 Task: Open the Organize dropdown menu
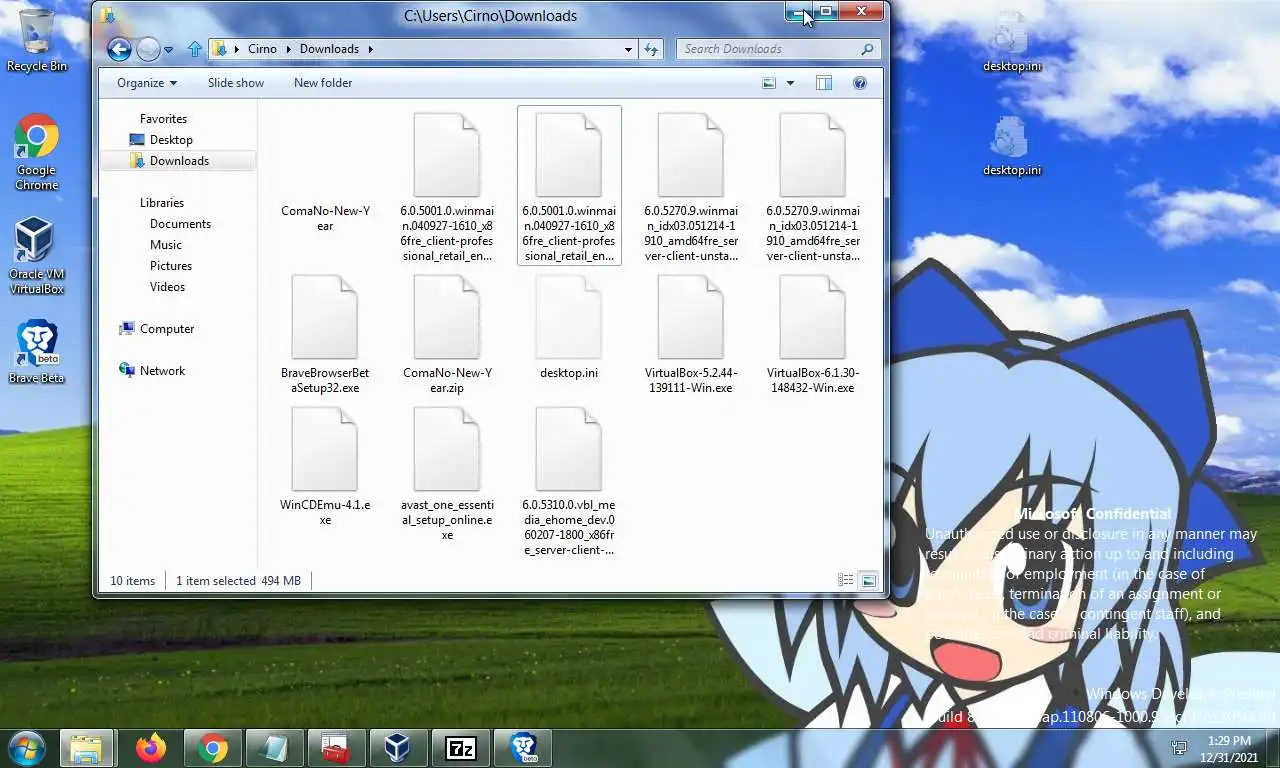147,83
